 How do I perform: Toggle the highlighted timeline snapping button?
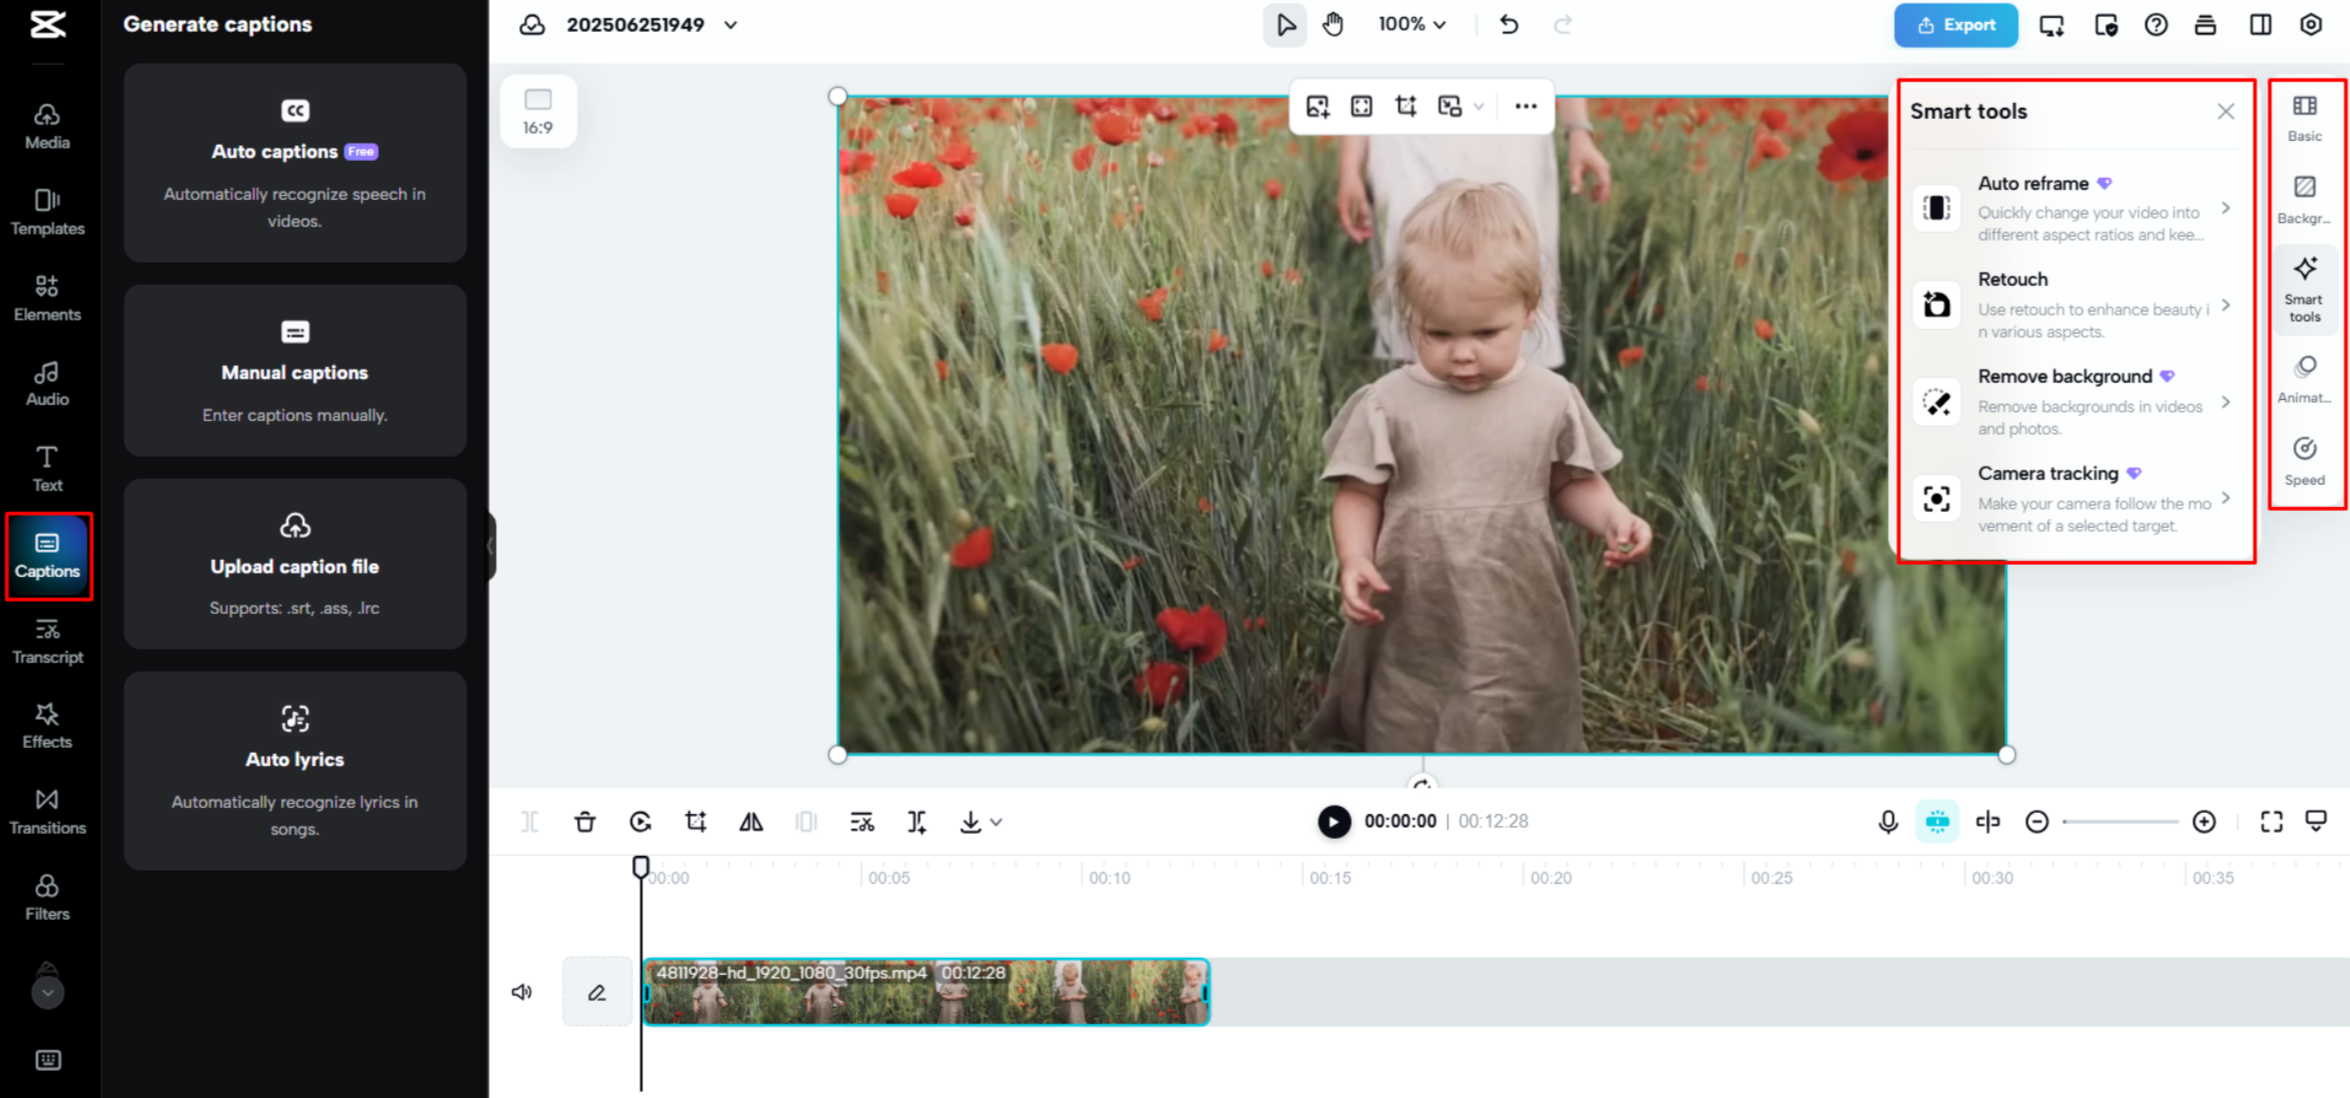click(x=1937, y=822)
